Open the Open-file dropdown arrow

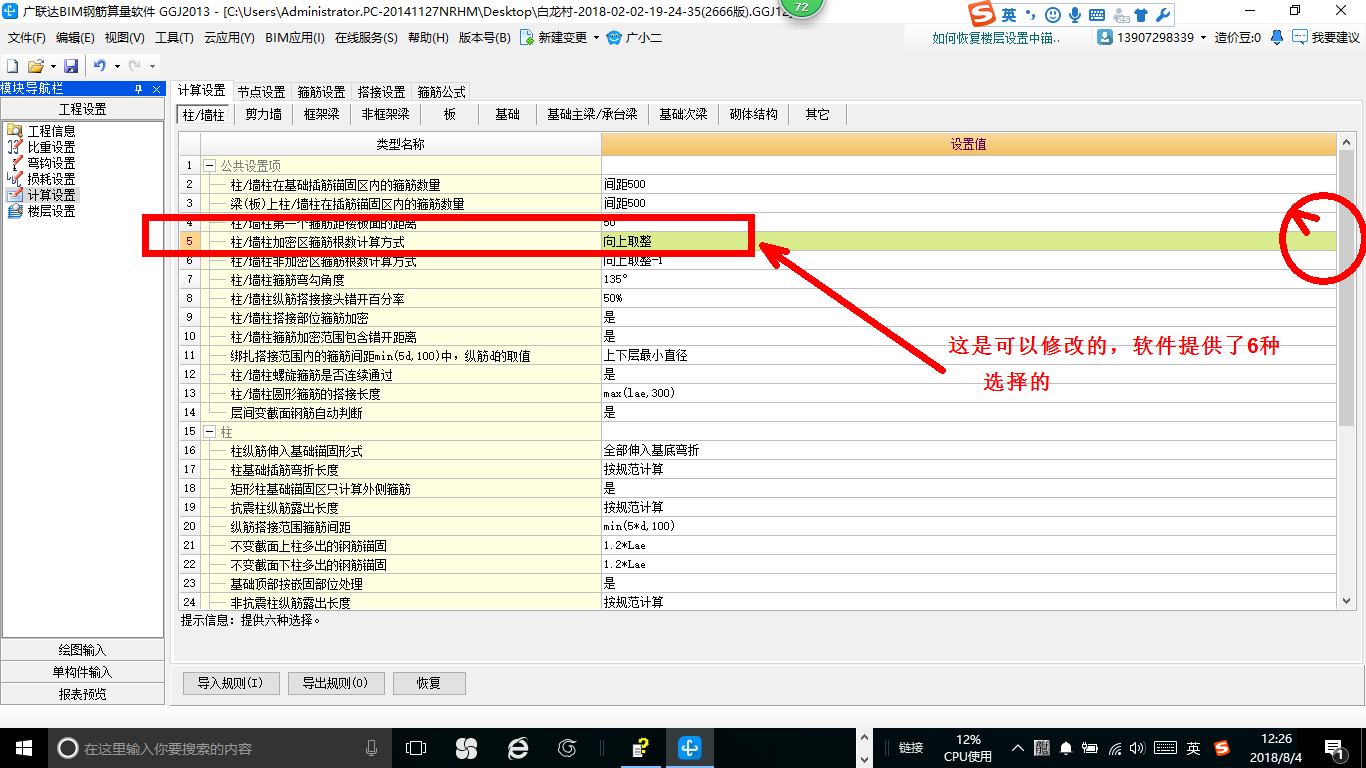[x=52, y=66]
